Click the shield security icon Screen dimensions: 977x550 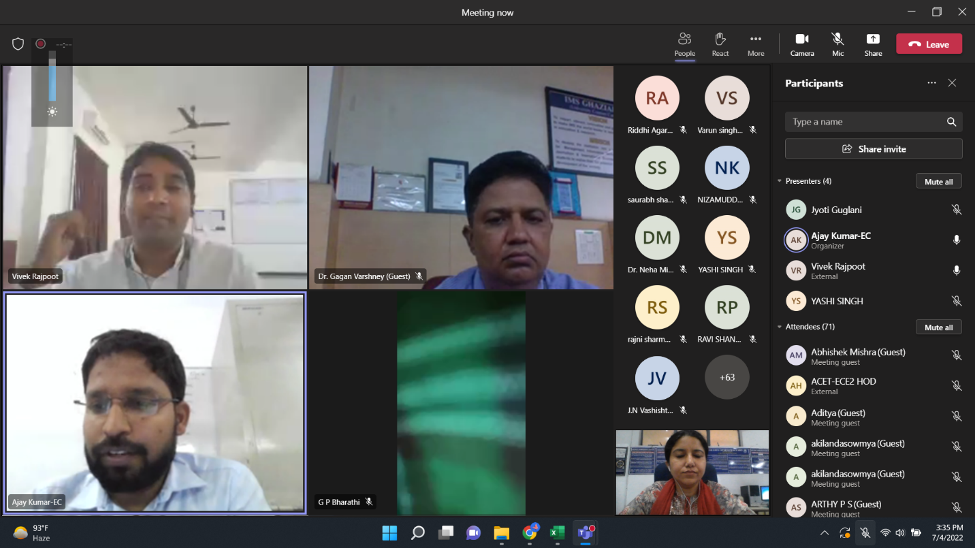click(18, 44)
